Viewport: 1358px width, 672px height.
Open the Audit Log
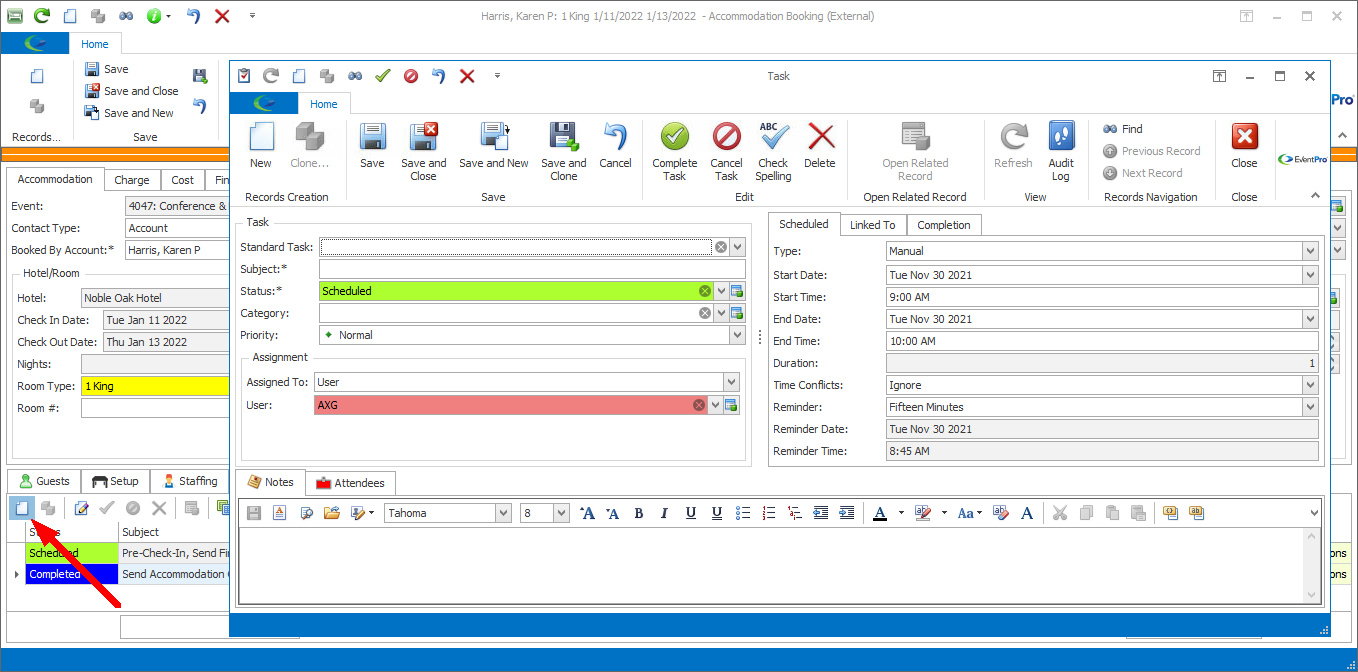[x=1061, y=151]
